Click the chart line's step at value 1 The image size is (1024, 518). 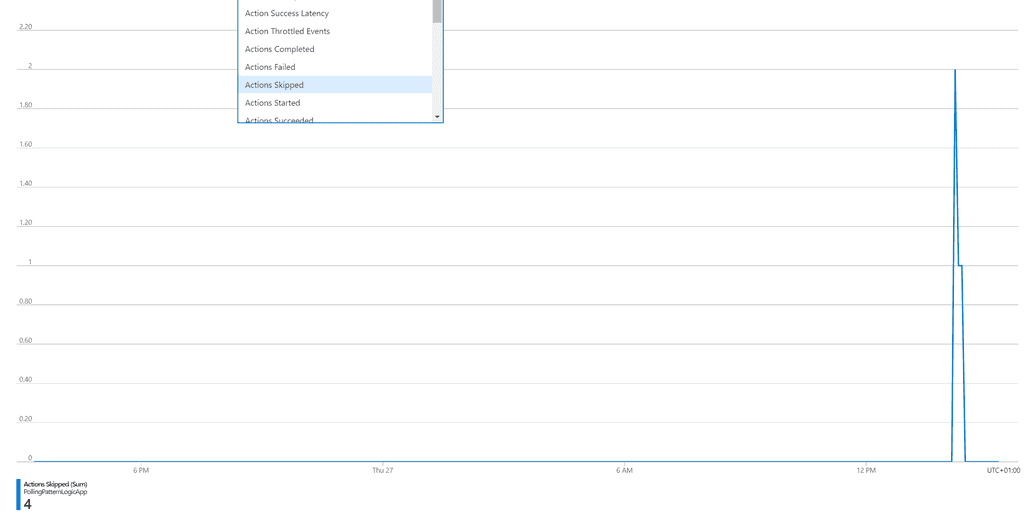(x=960, y=265)
